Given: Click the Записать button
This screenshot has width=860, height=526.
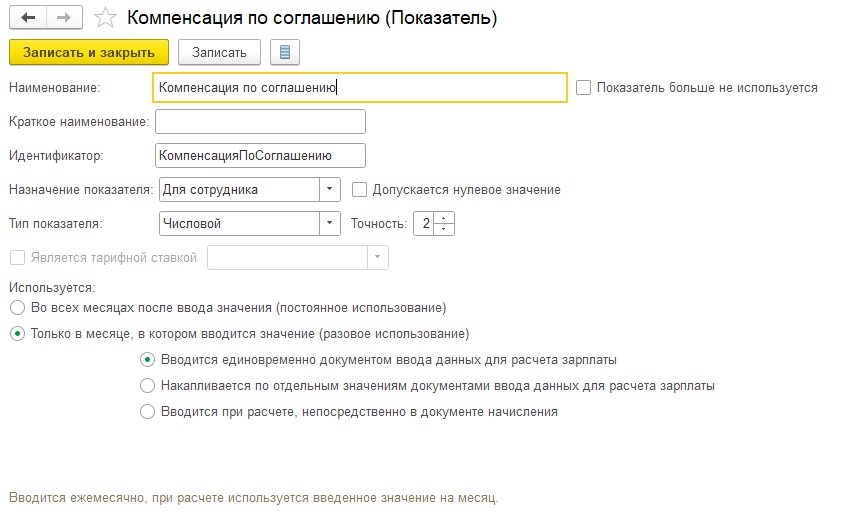Looking at the screenshot, I should (x=219, y=53).
